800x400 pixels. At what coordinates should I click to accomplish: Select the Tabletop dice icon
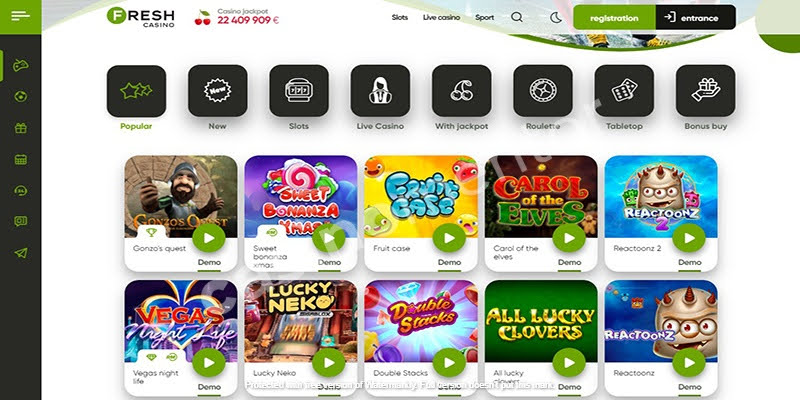coord(624,91)
